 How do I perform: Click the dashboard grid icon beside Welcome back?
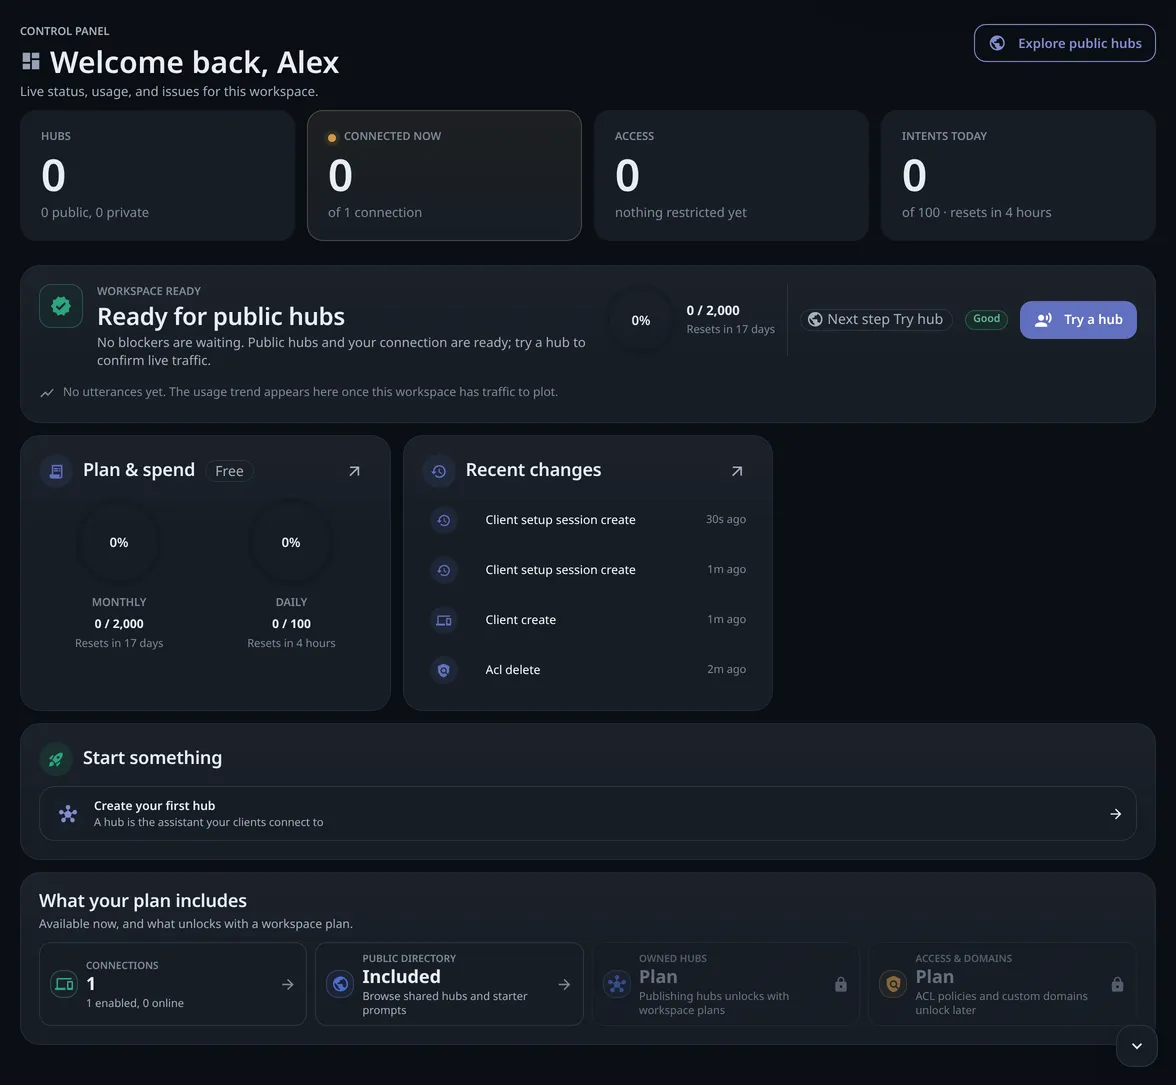tap(31, 61)
